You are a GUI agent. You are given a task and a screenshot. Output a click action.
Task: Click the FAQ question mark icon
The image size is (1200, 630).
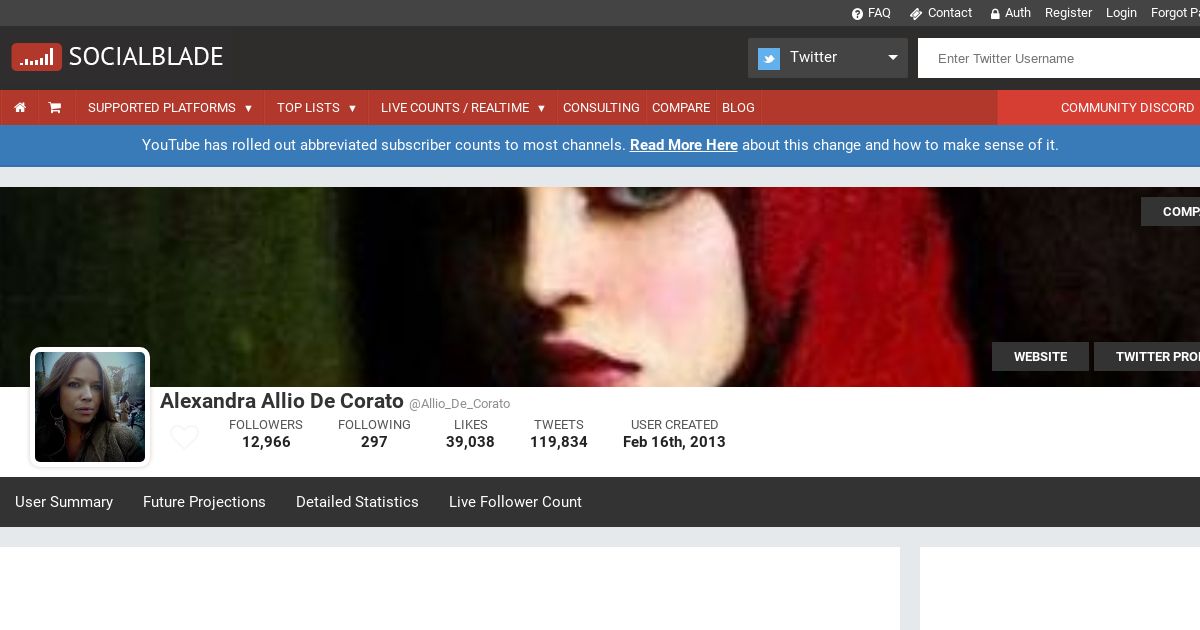pos(857,14)
